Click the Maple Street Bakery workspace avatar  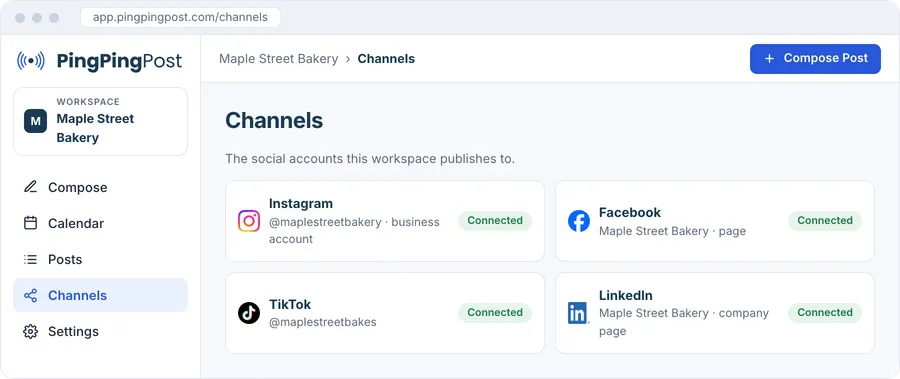tap(36, 121)
